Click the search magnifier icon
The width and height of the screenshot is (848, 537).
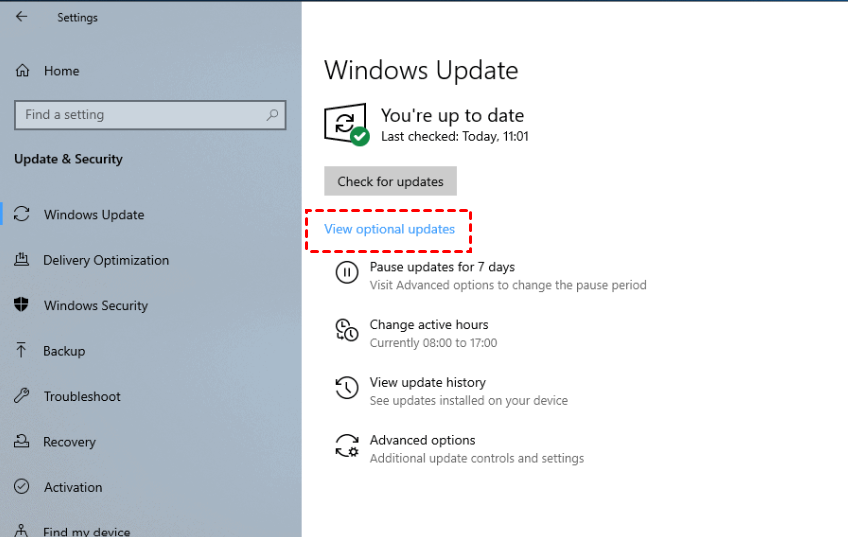(x=273, y=115)
